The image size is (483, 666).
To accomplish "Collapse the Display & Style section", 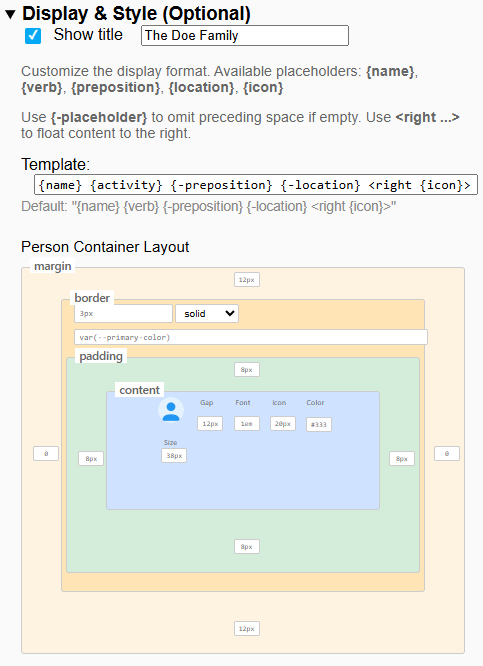I will coord(11,14).
